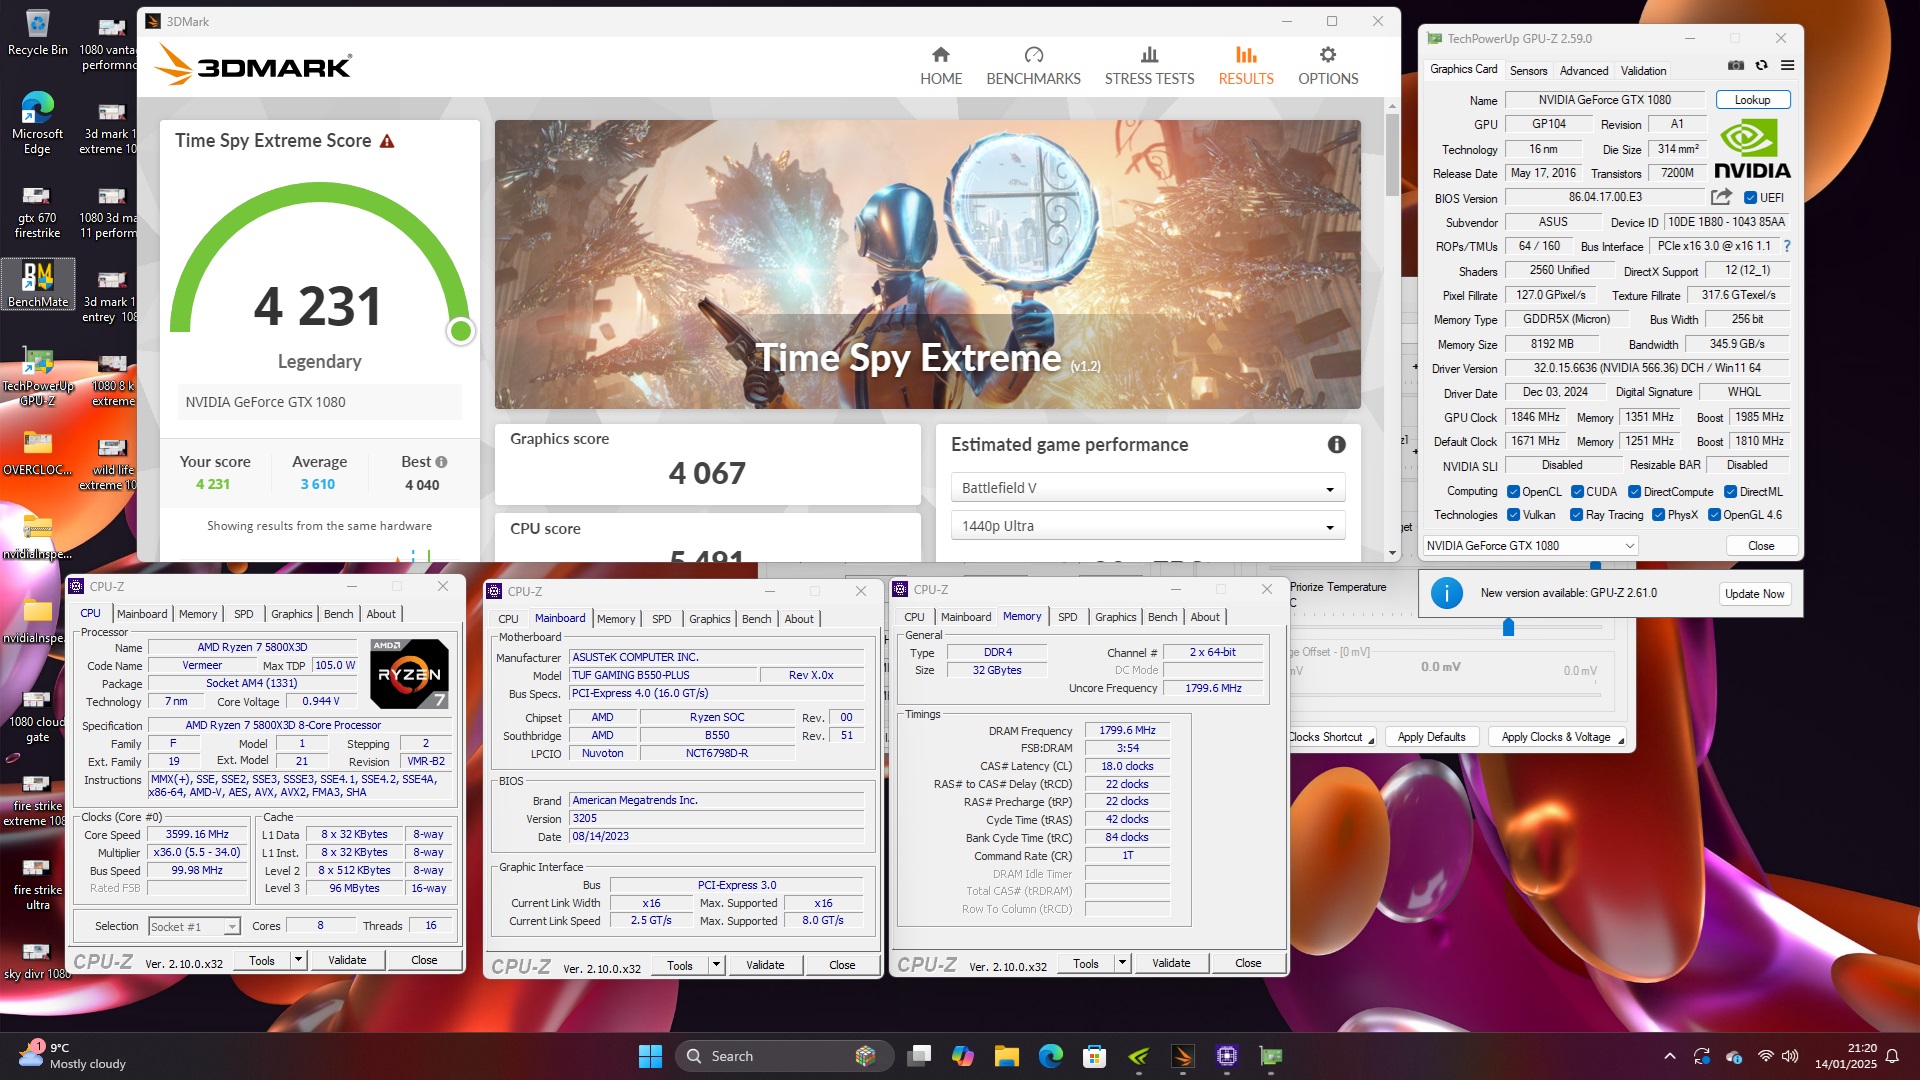1920x1080 pixels.
Task: Open the Battlefield V game dropdown
Action: pyautogui.click(x=1147, y=488)
